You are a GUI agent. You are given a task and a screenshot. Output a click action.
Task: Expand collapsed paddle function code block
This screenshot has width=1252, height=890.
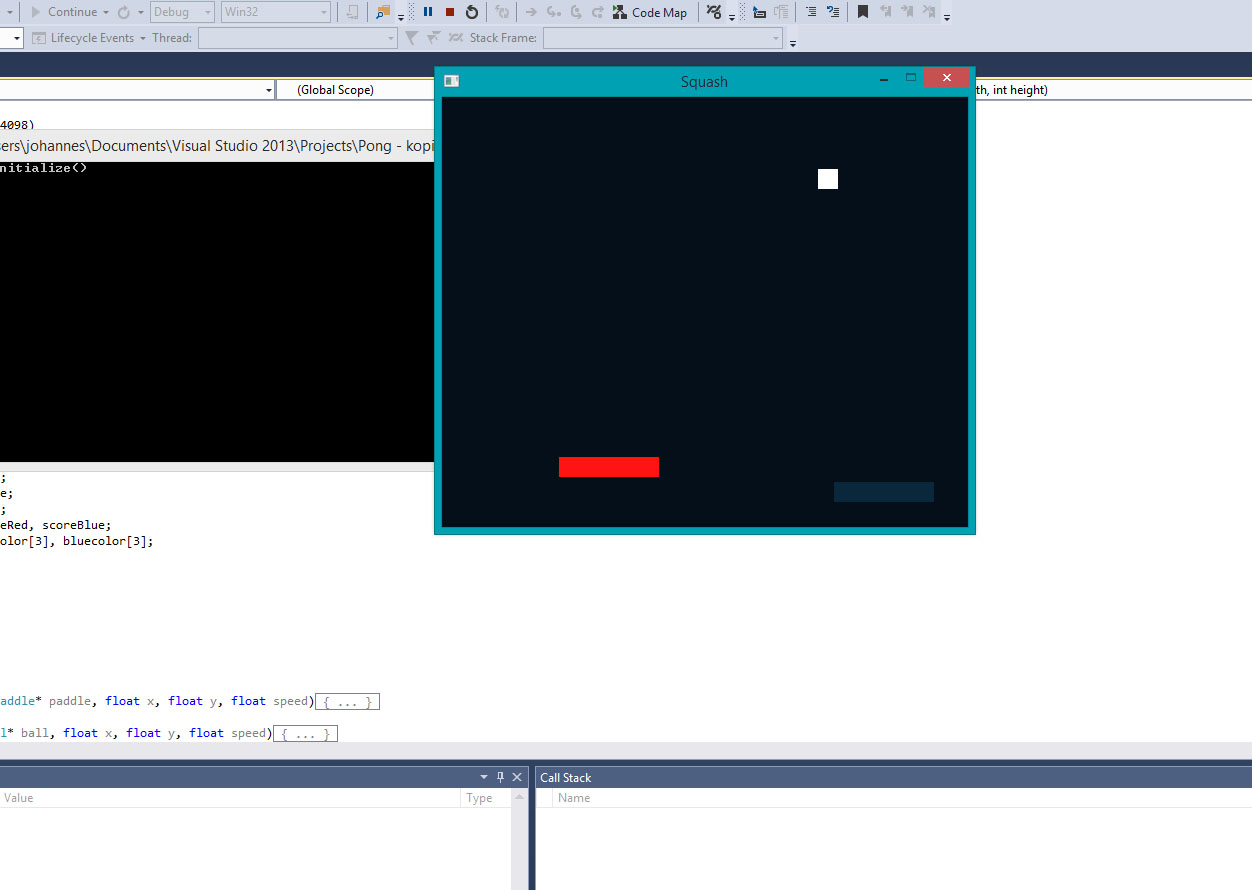347,702
